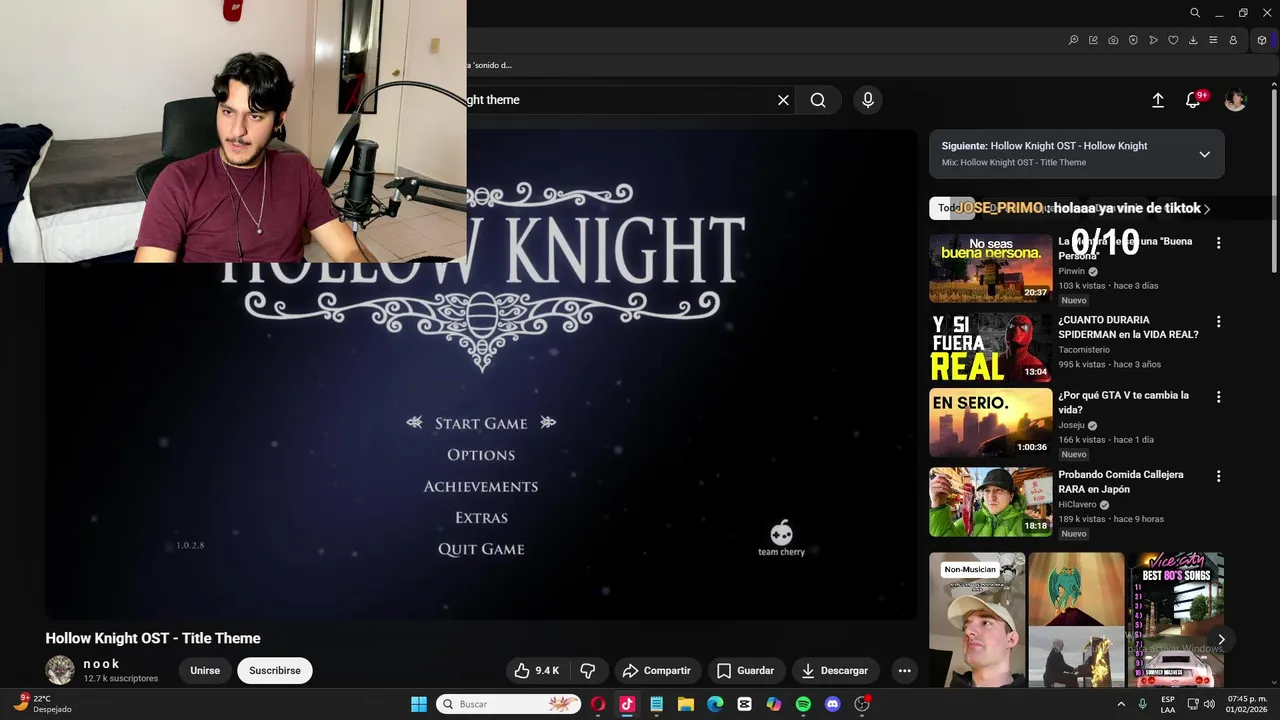1280x720 pixels.
Task: Click the Opera pencil edit toolbar icon
Action: coord(1093,40)
